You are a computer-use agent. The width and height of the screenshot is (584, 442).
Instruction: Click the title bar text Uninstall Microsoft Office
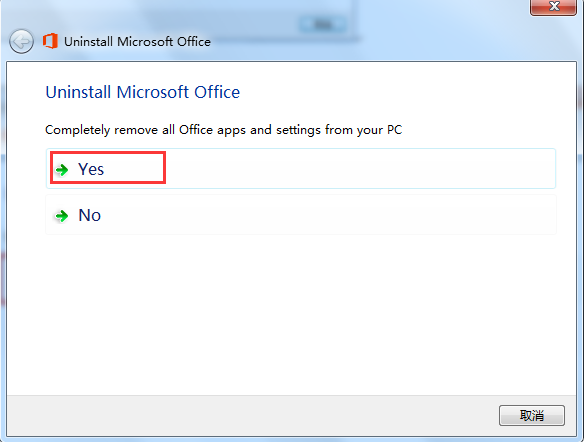tap(137, 42)
